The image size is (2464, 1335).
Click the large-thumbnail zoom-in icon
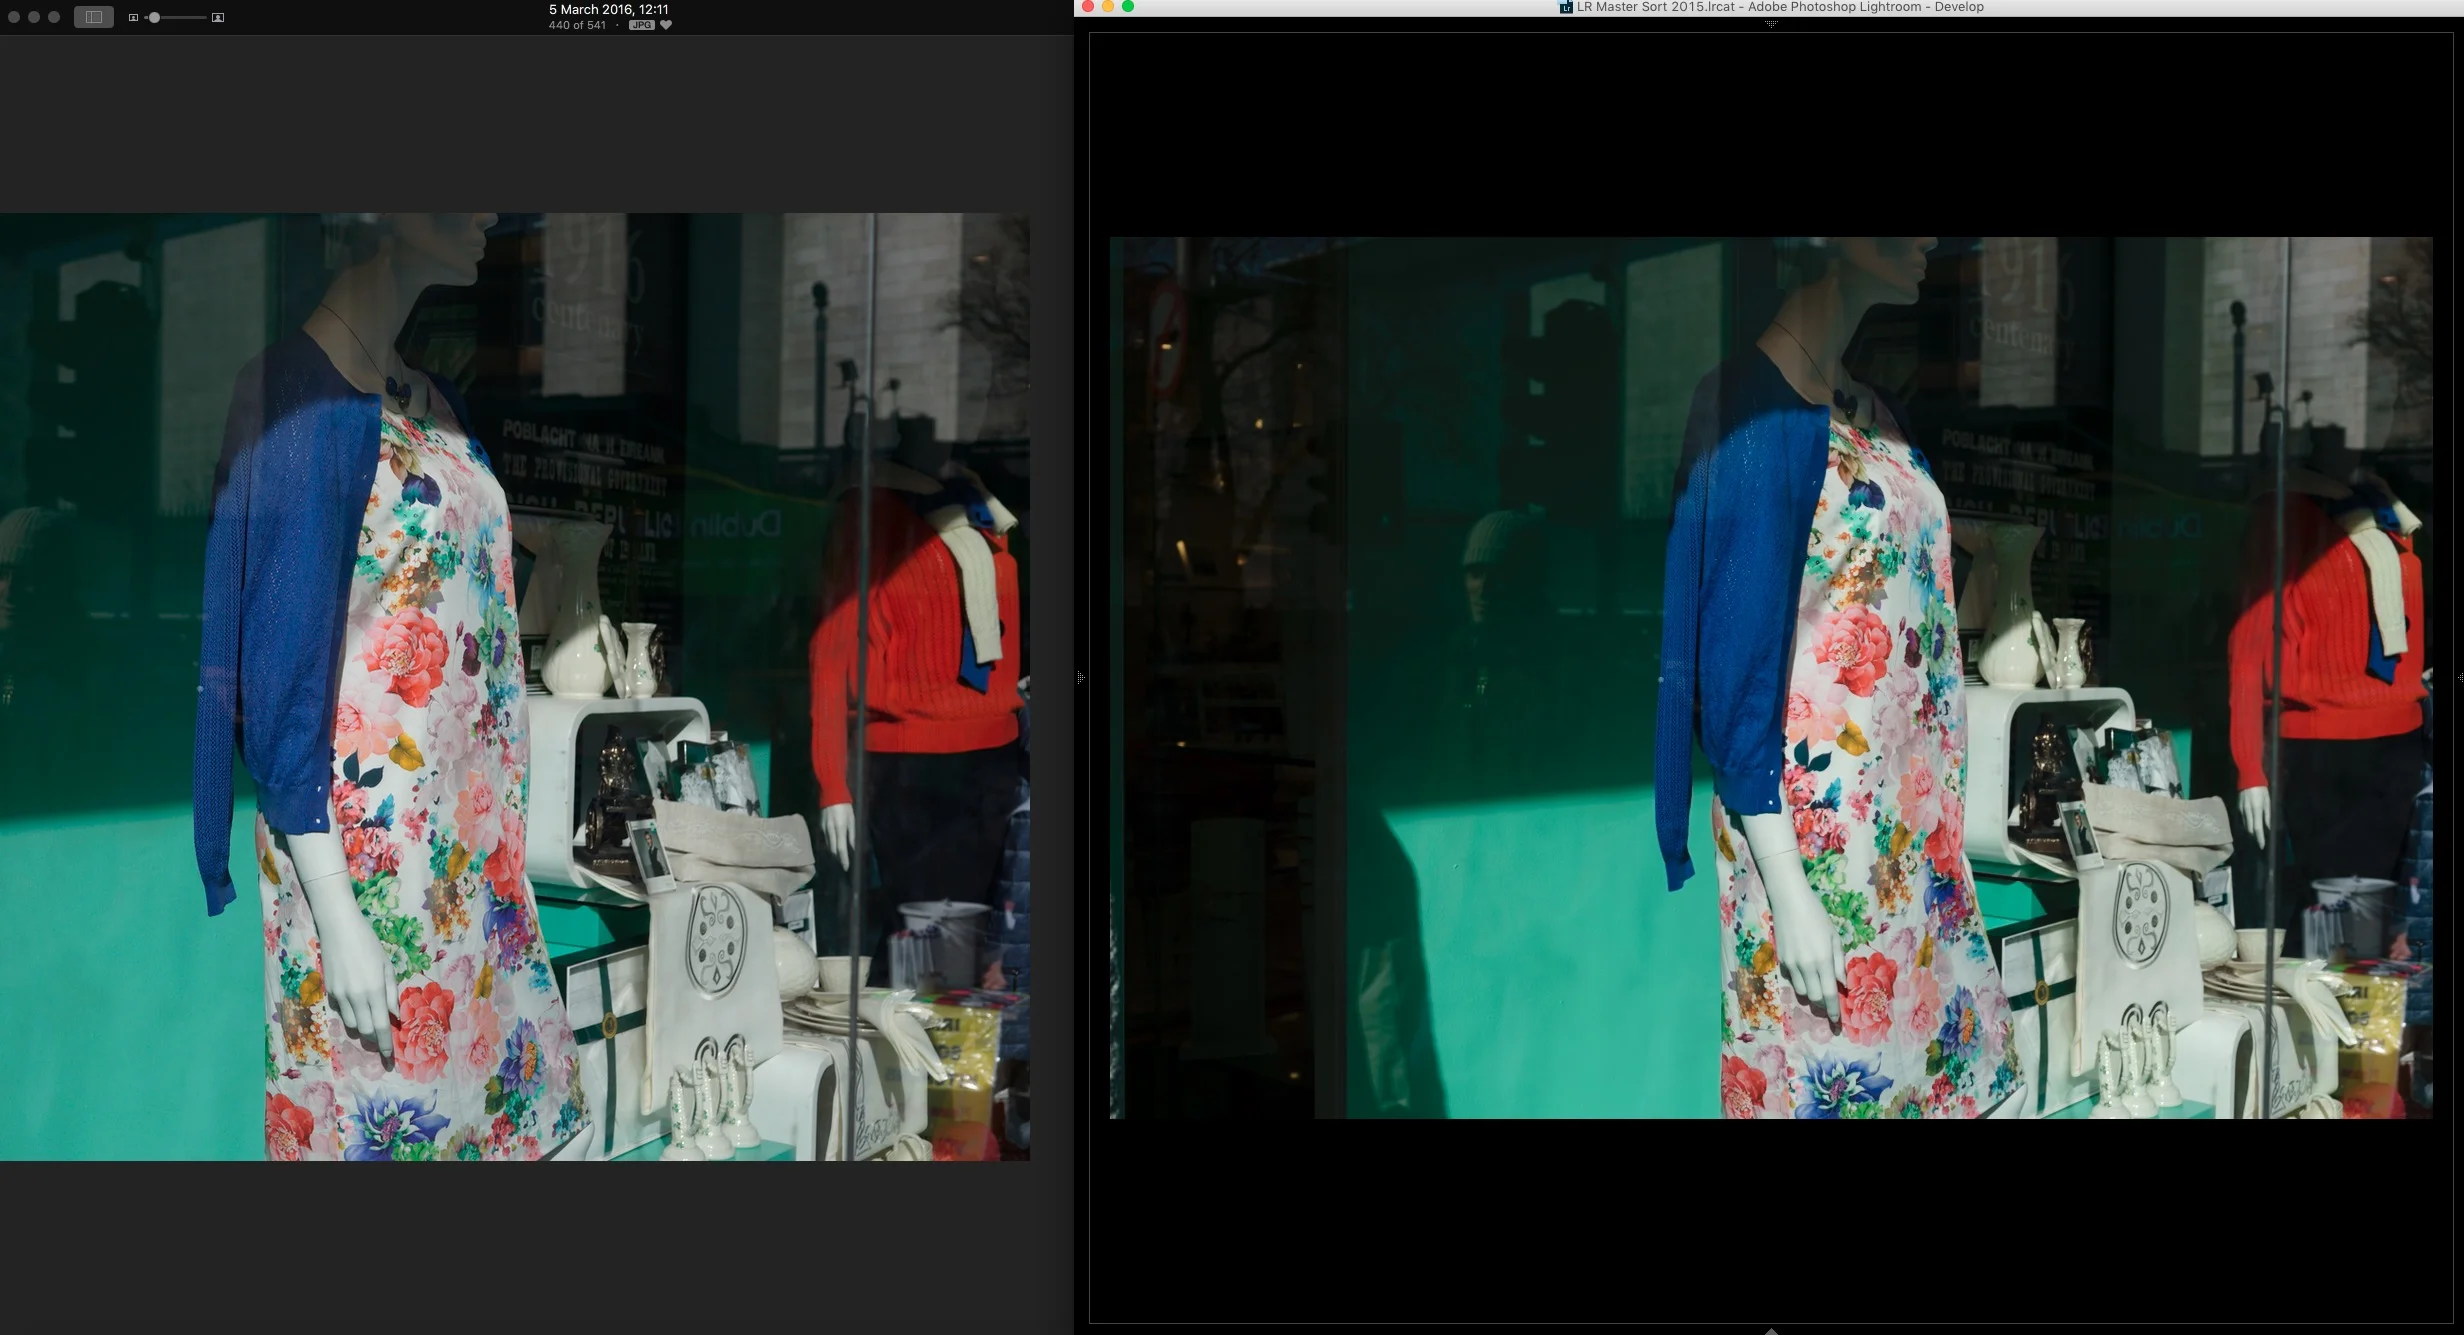coord(218,18)
